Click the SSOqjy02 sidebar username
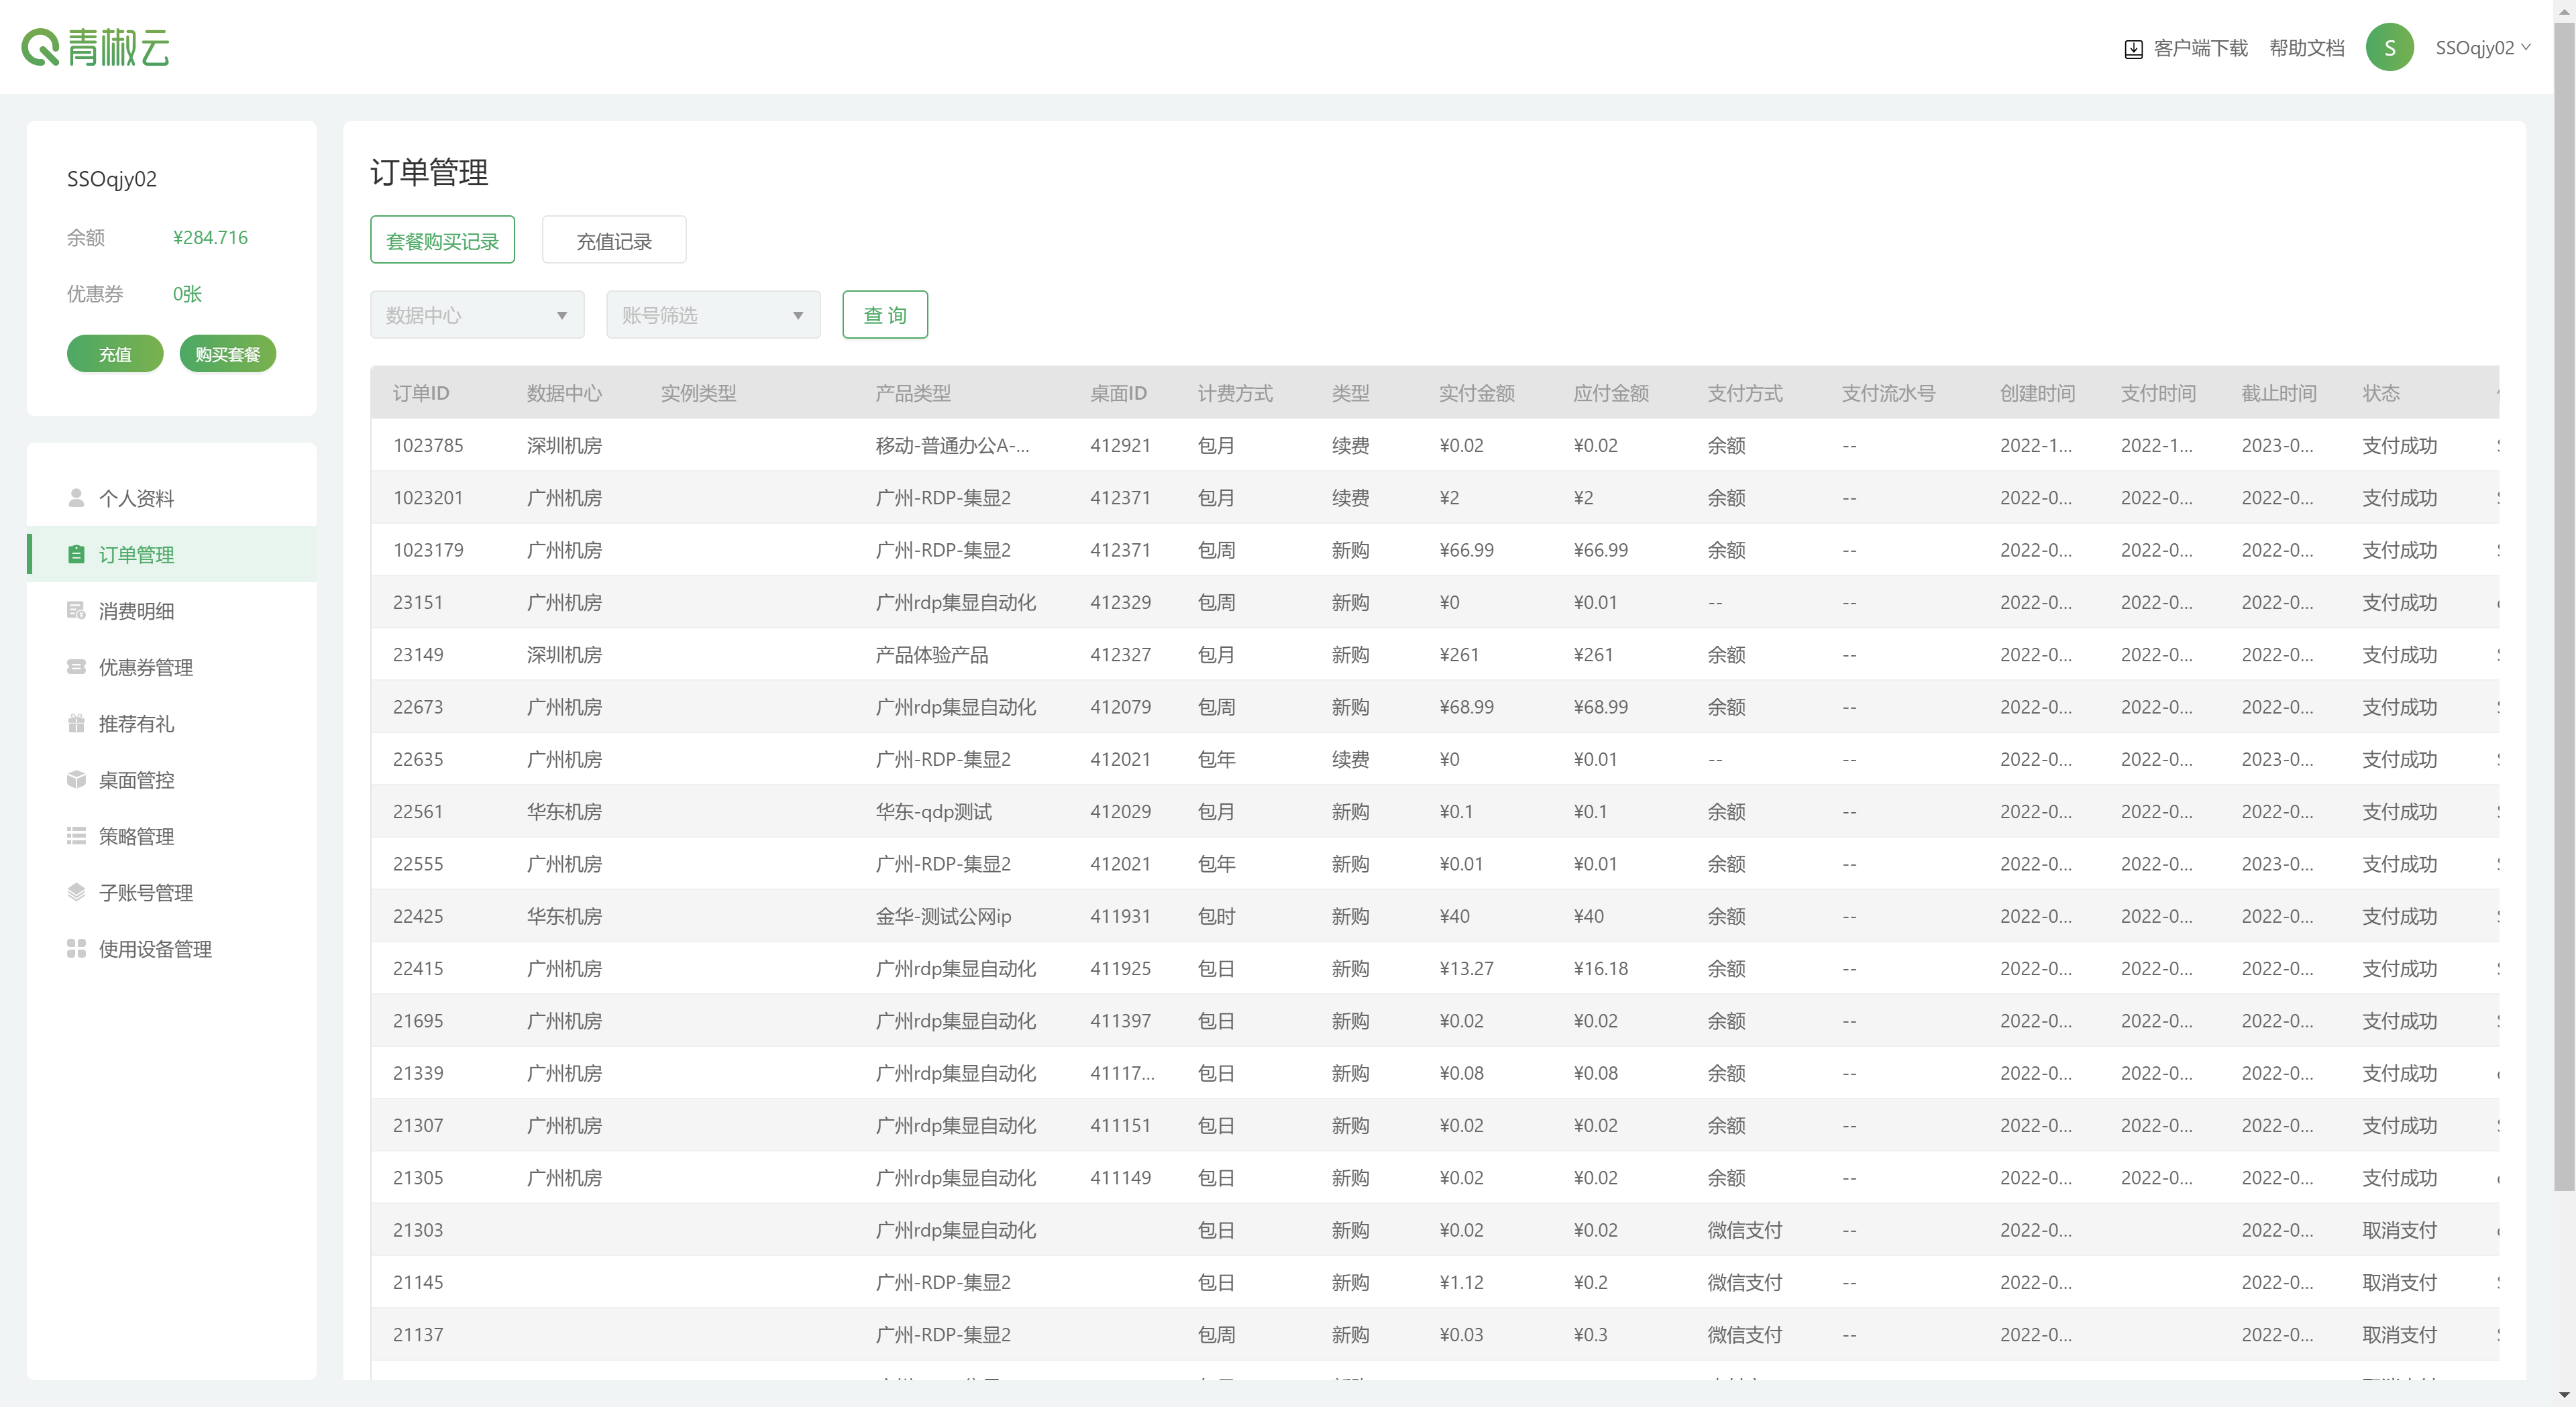 112,179
